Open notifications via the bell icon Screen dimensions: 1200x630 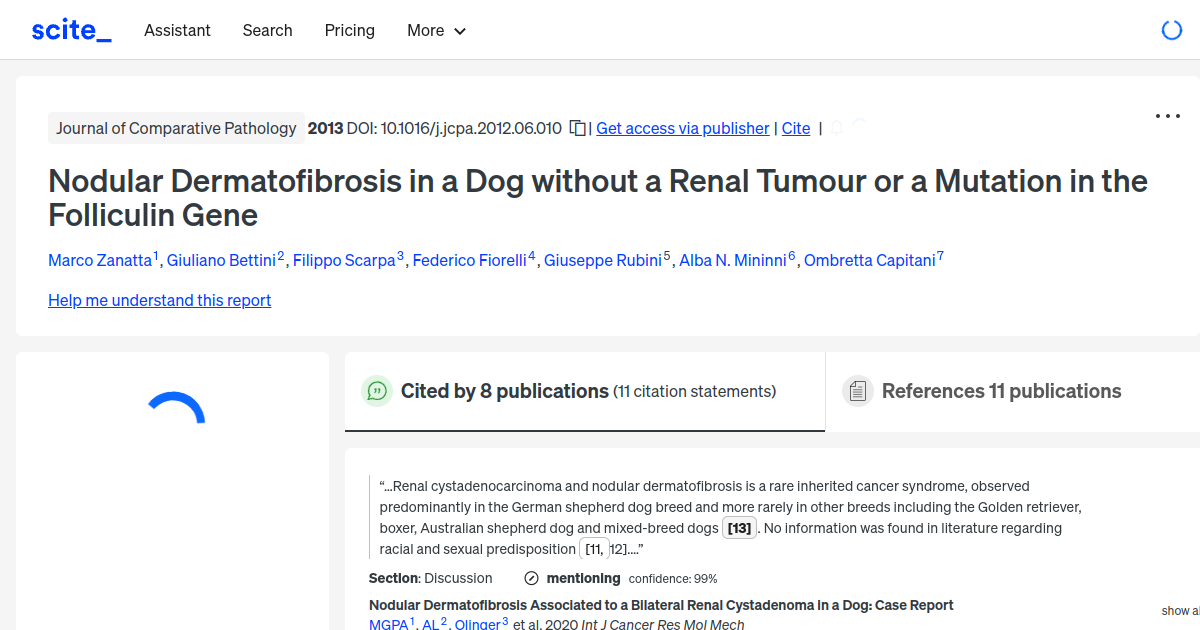835,128
